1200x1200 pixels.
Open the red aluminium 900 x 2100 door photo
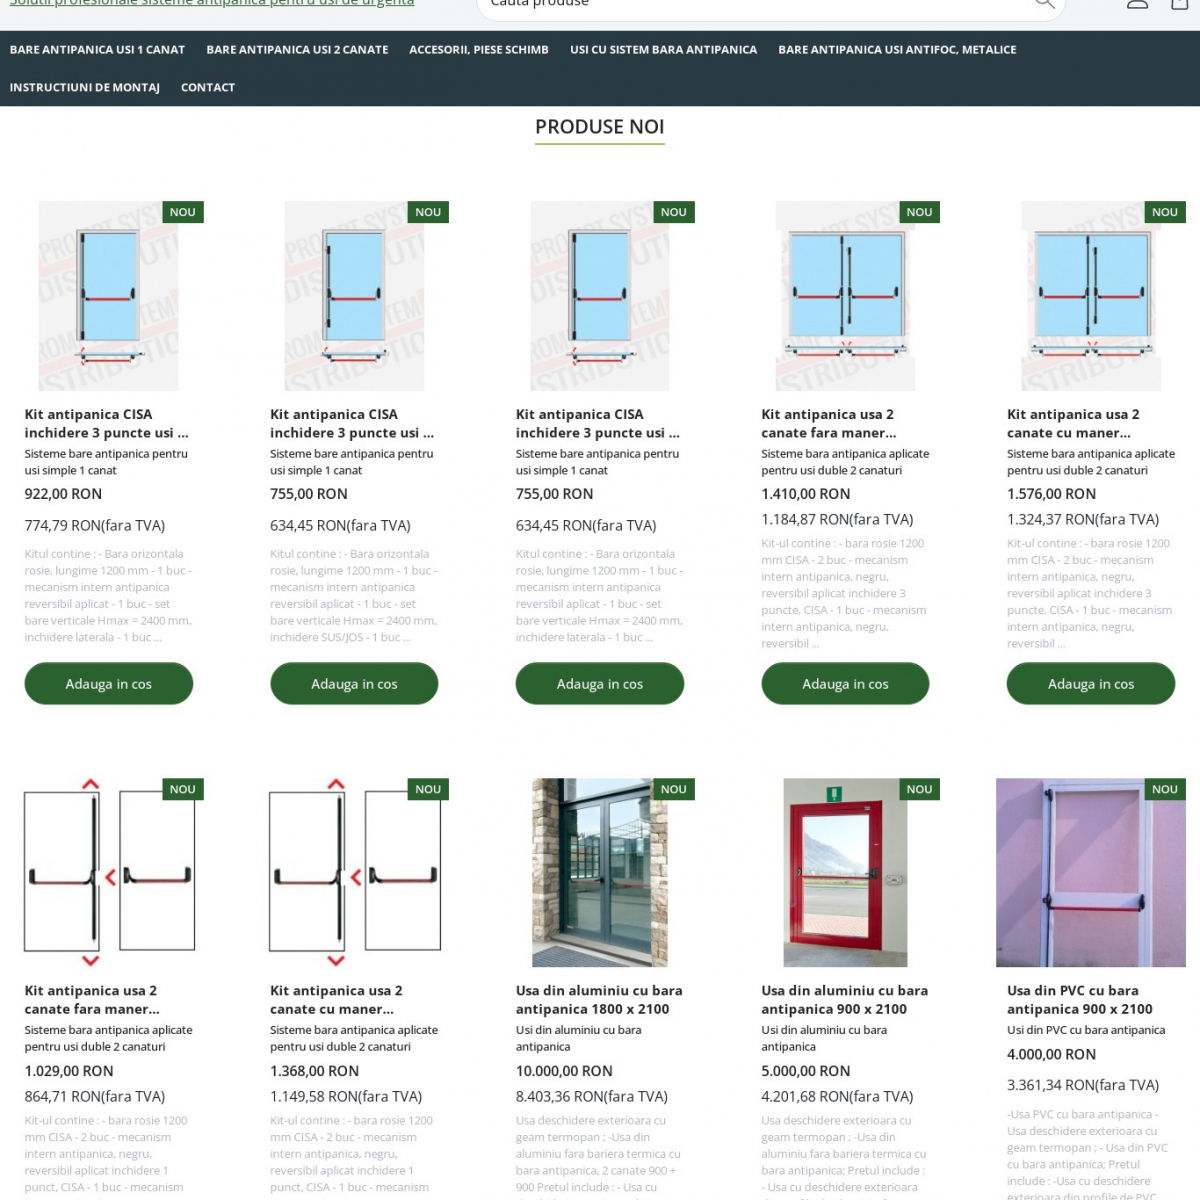click(845, 872)
